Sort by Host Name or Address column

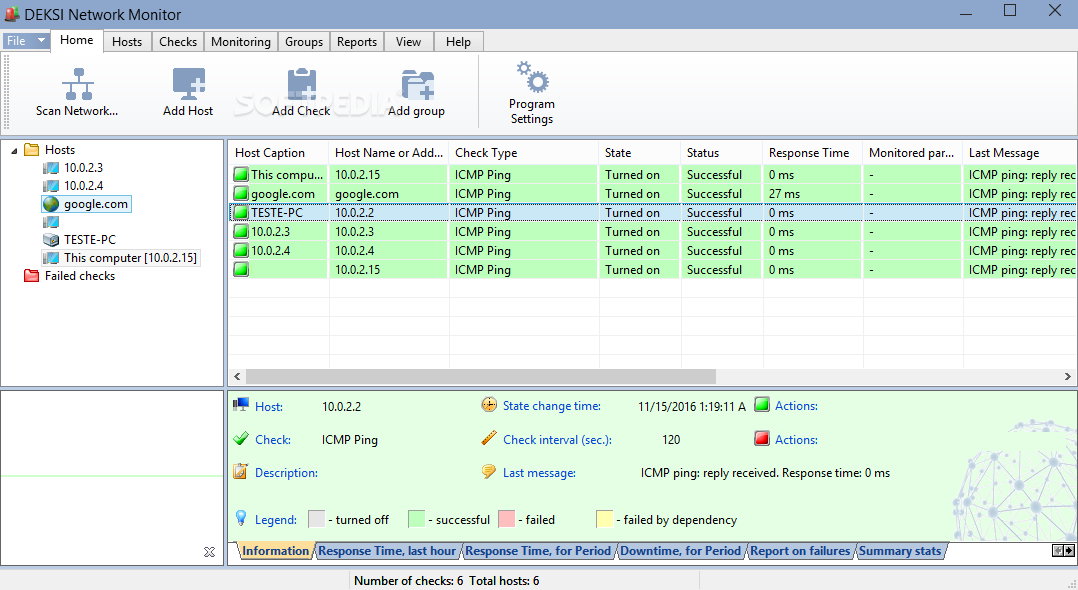pyautogui.click(x=389, y=153)
